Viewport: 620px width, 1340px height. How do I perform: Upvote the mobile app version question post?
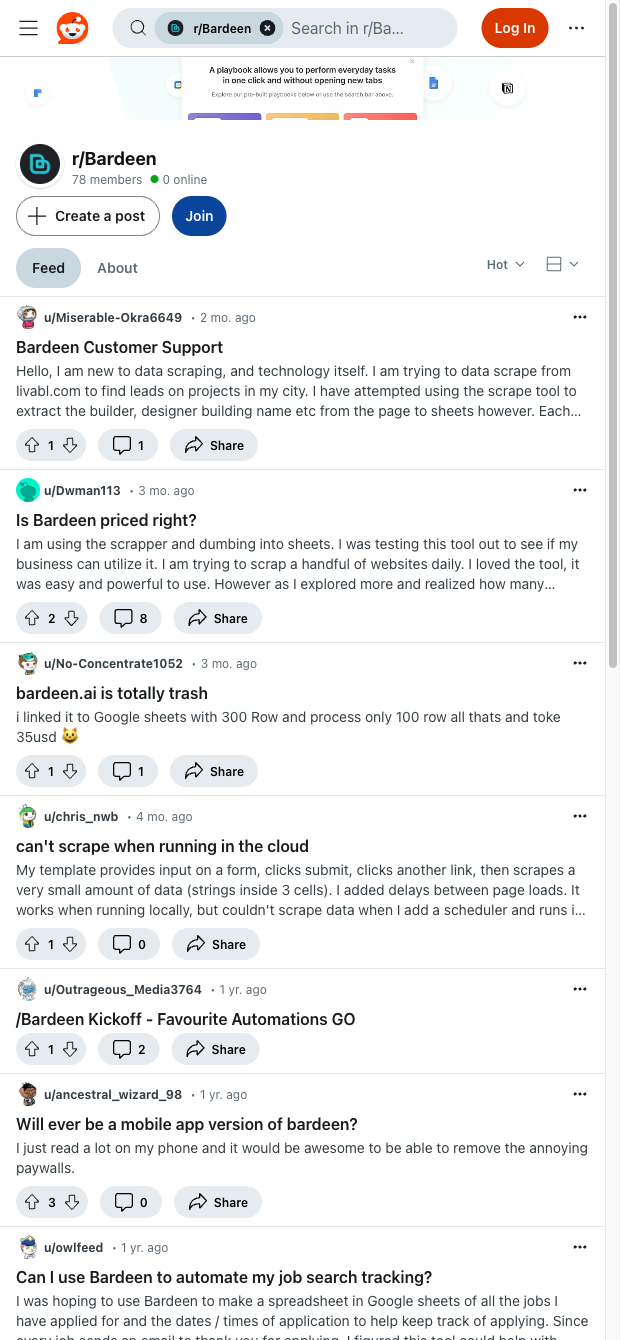coord(32,1202)
